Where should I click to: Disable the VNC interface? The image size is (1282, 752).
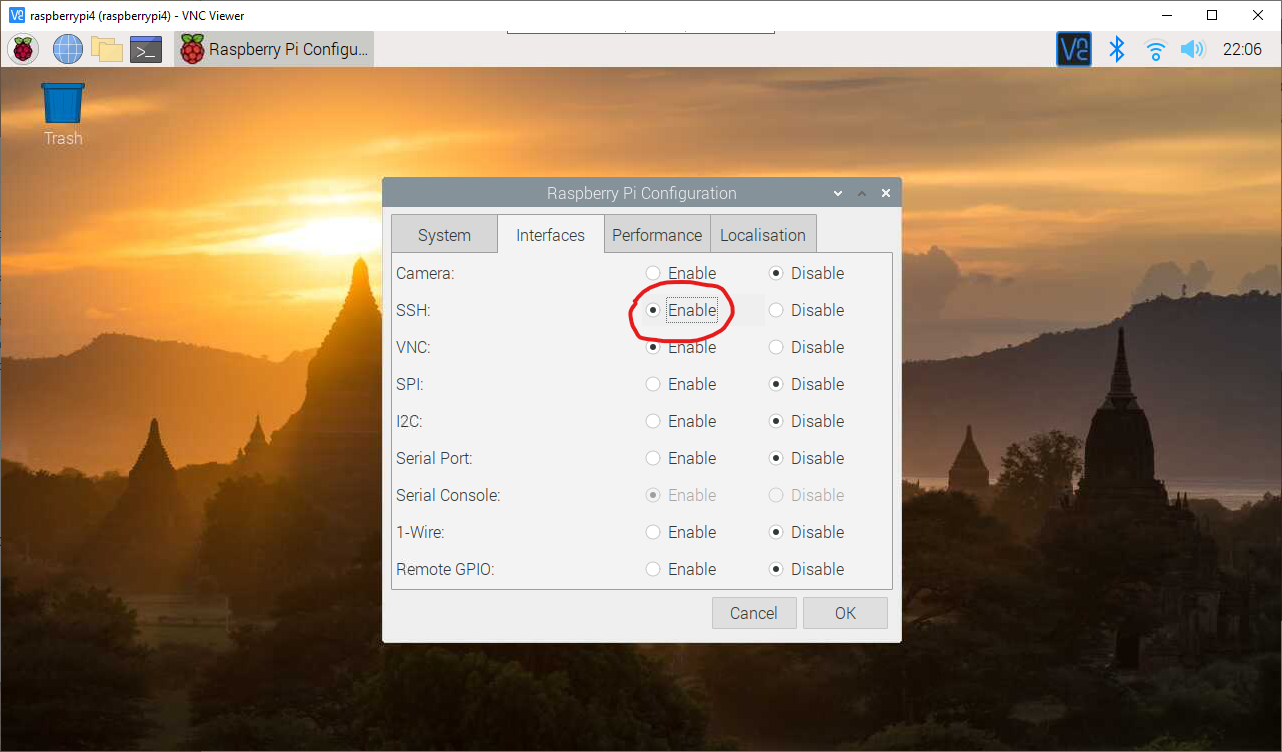776,347
